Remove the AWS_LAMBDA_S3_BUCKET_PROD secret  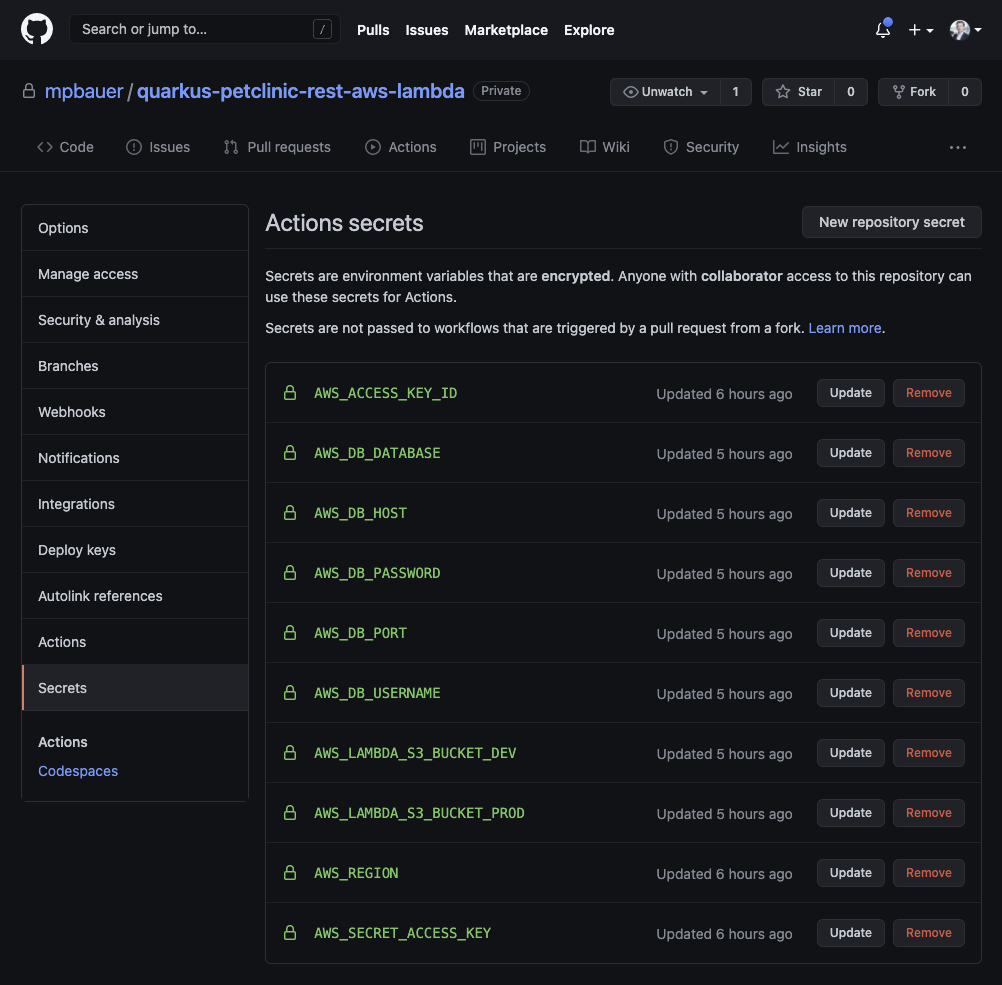[929, 813]
